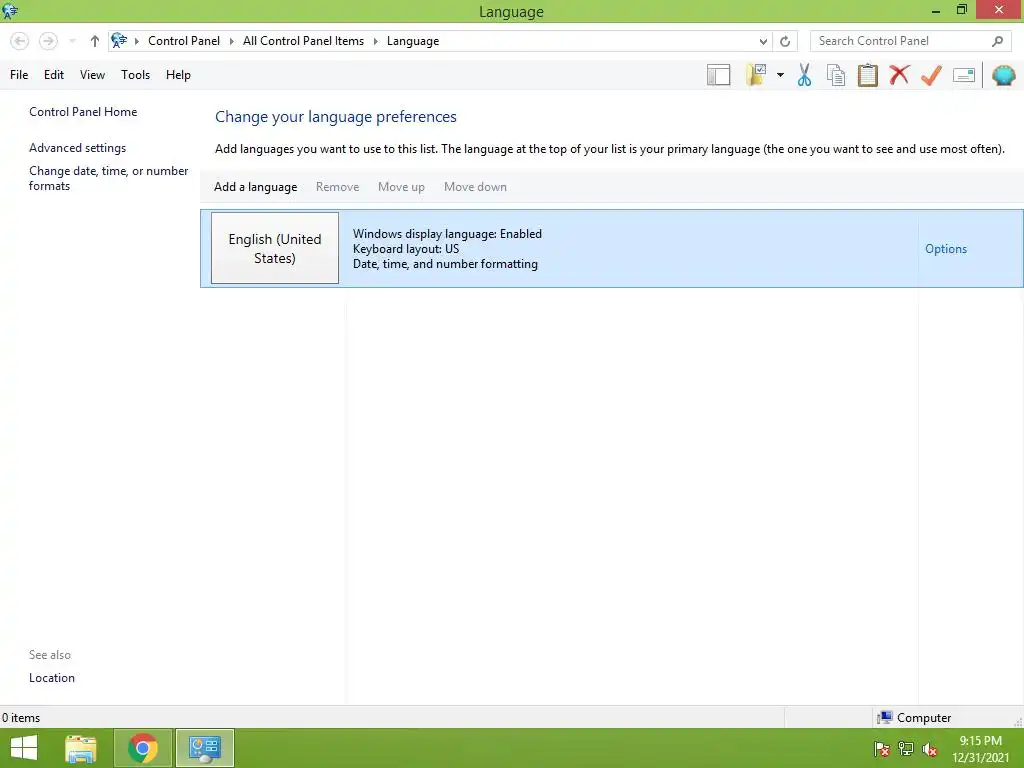Click the envelope card toolbar icon

[964, 75]
